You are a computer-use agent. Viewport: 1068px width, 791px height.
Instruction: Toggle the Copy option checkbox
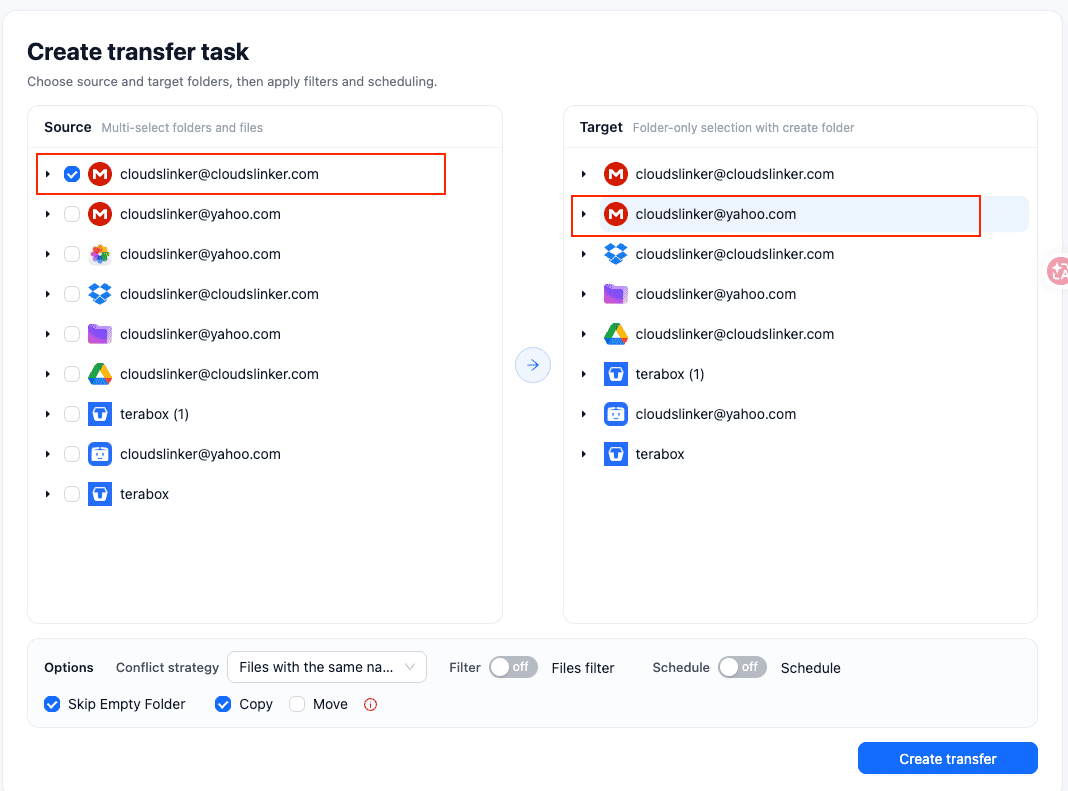click(223, 704)
